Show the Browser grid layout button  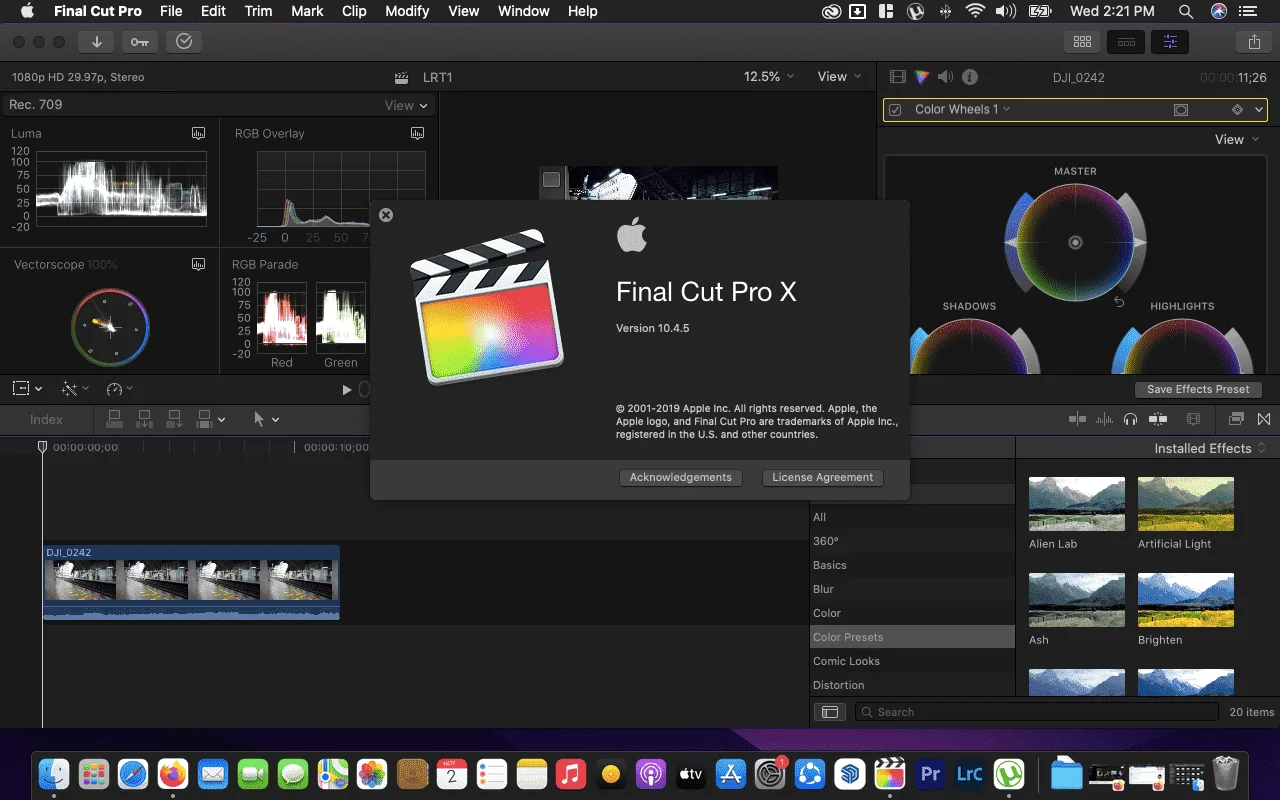(1082, 42)
